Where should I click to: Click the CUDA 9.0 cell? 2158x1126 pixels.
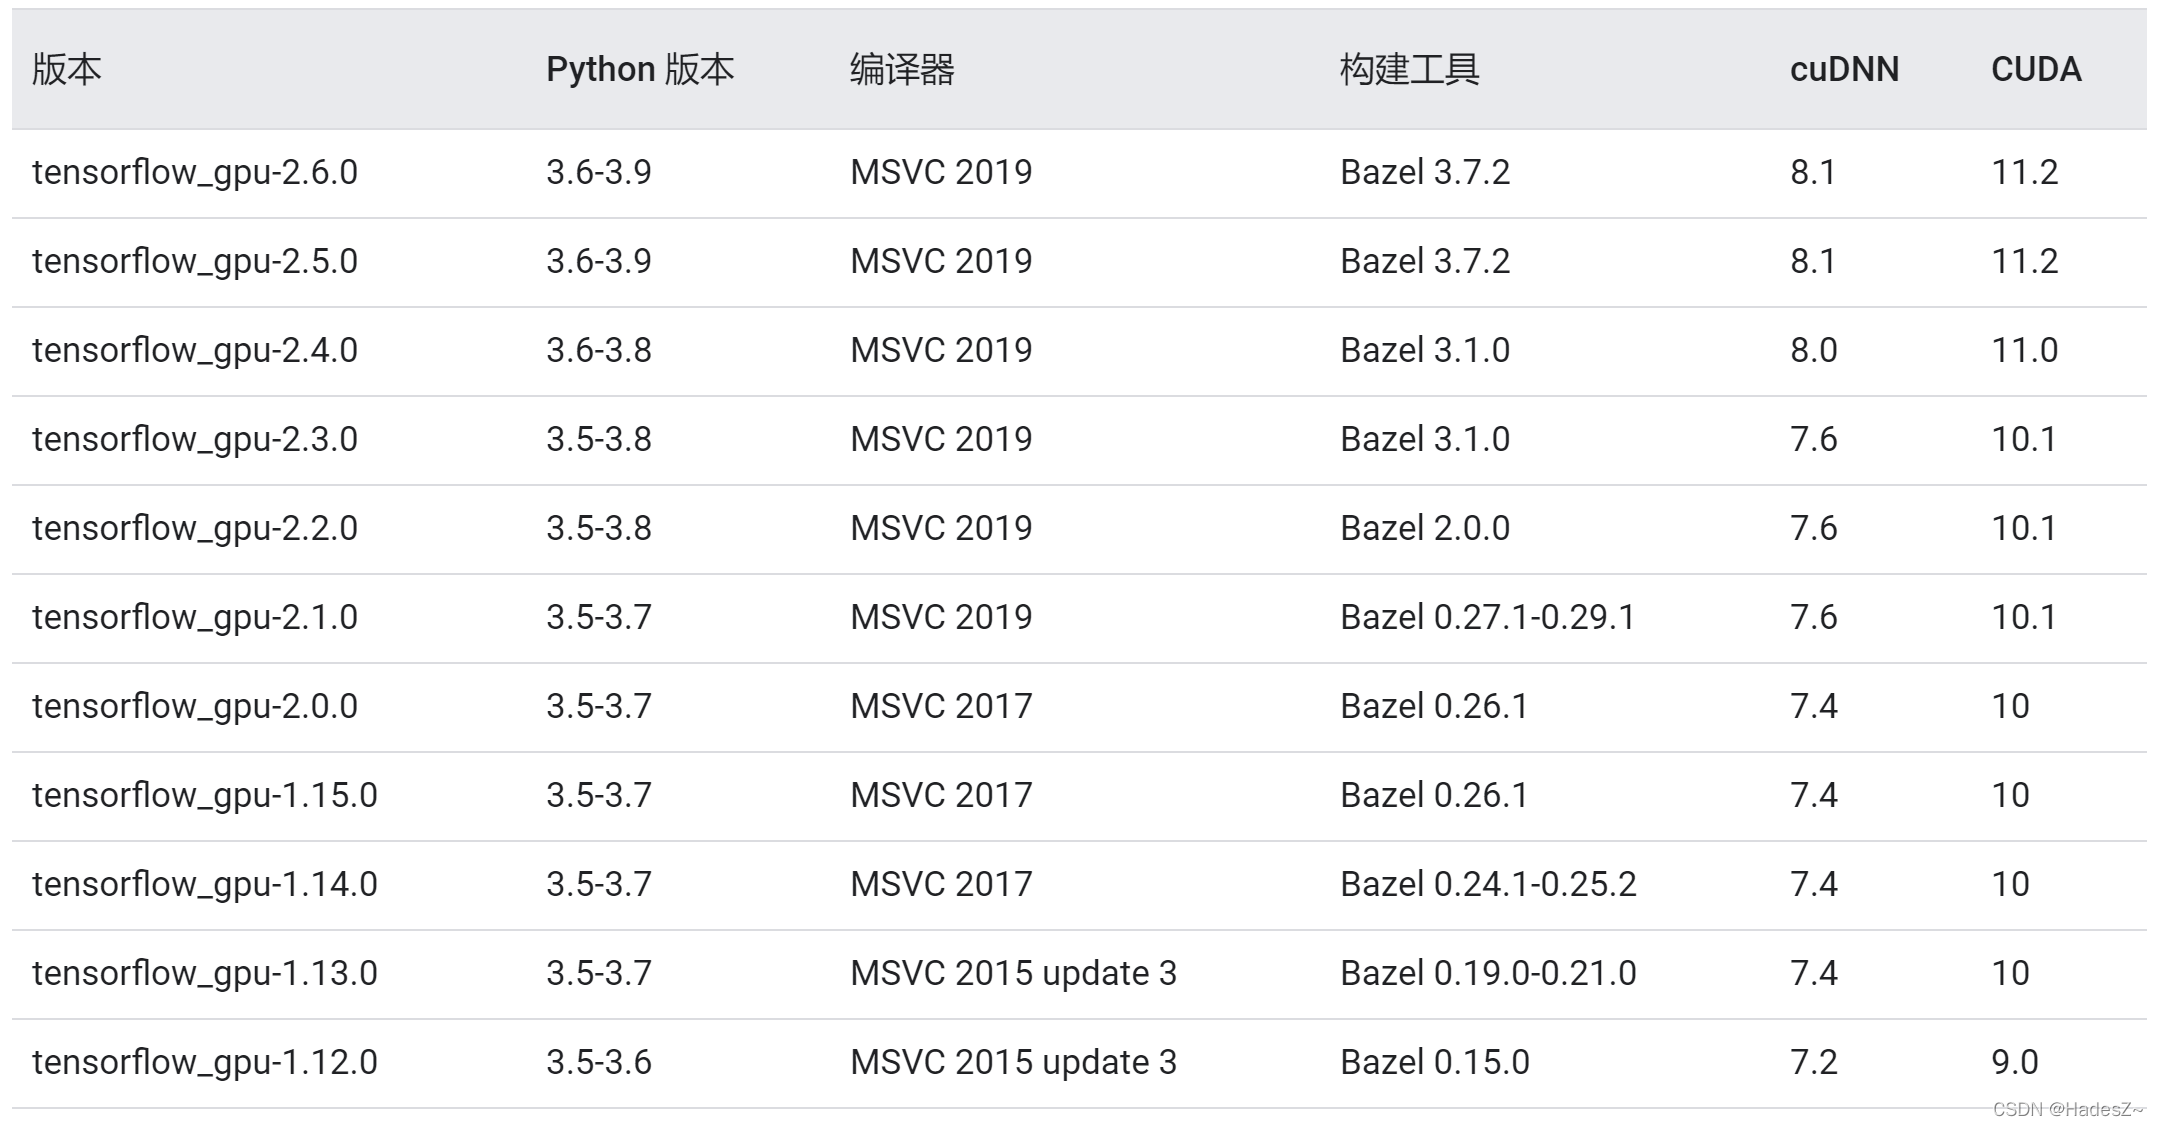[x=2015, y=1062]
